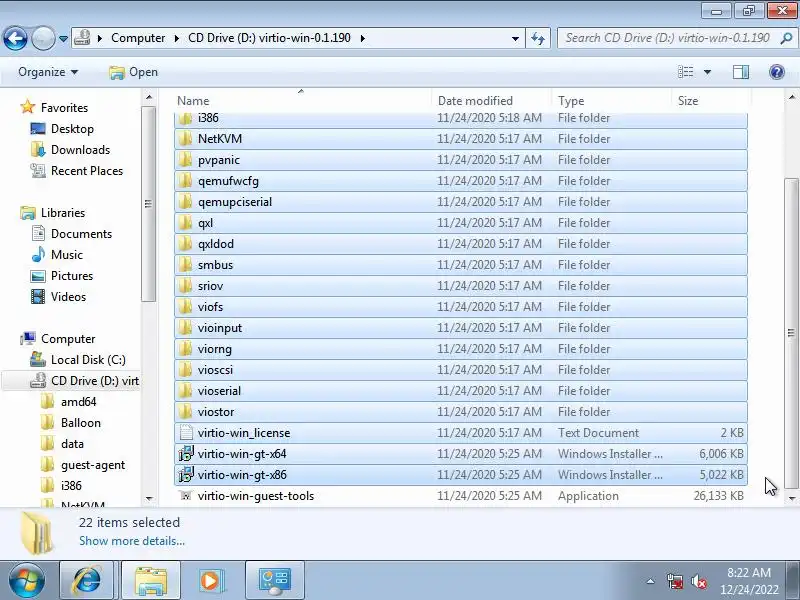Image resolution: width=800 pixels, height=600 pixels.
Task: Click the Show more details link
Action: click(132, 541)
